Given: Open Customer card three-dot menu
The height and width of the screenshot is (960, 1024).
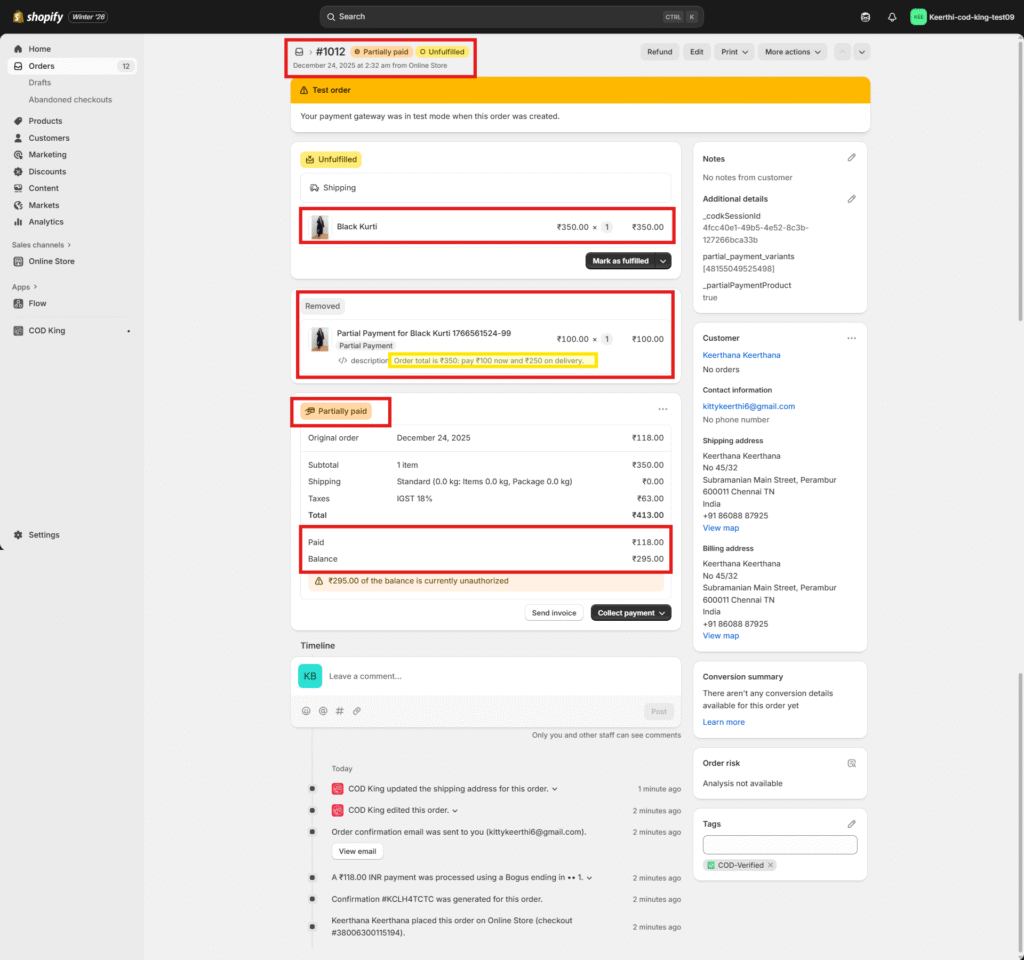Looking at the screenshot, I should coord(852,338).
